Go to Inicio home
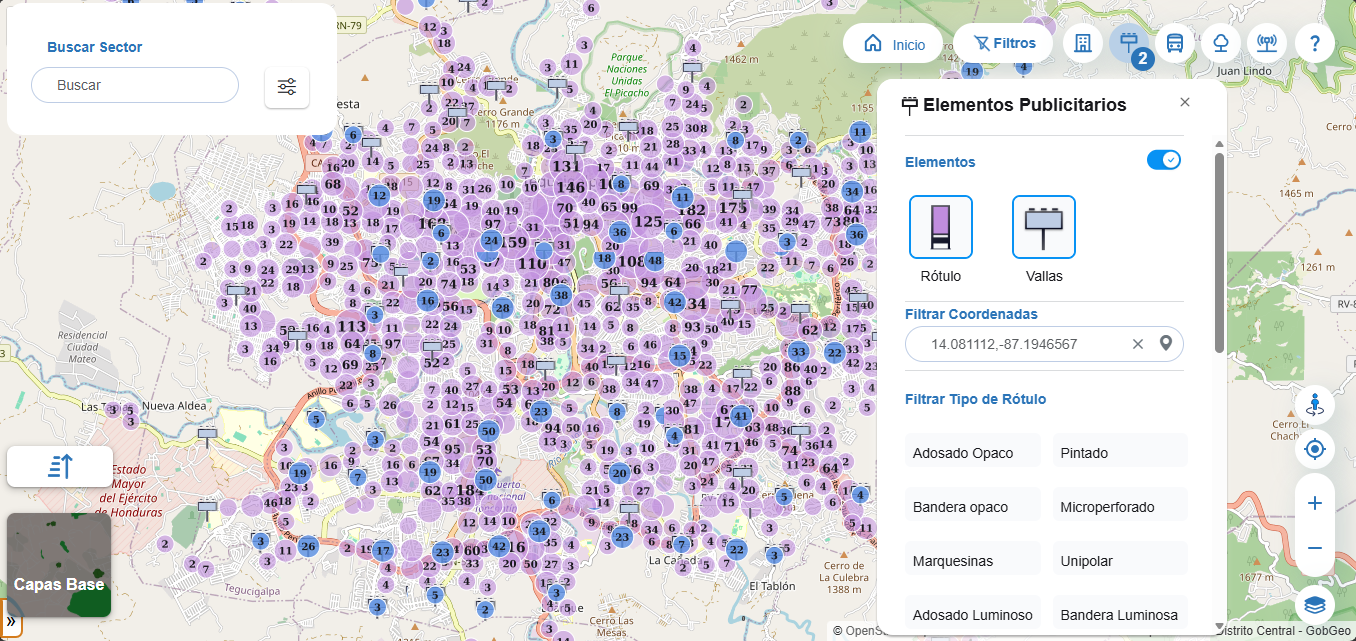Screen dimensions: 1356x641 click(x=893, y=44)
